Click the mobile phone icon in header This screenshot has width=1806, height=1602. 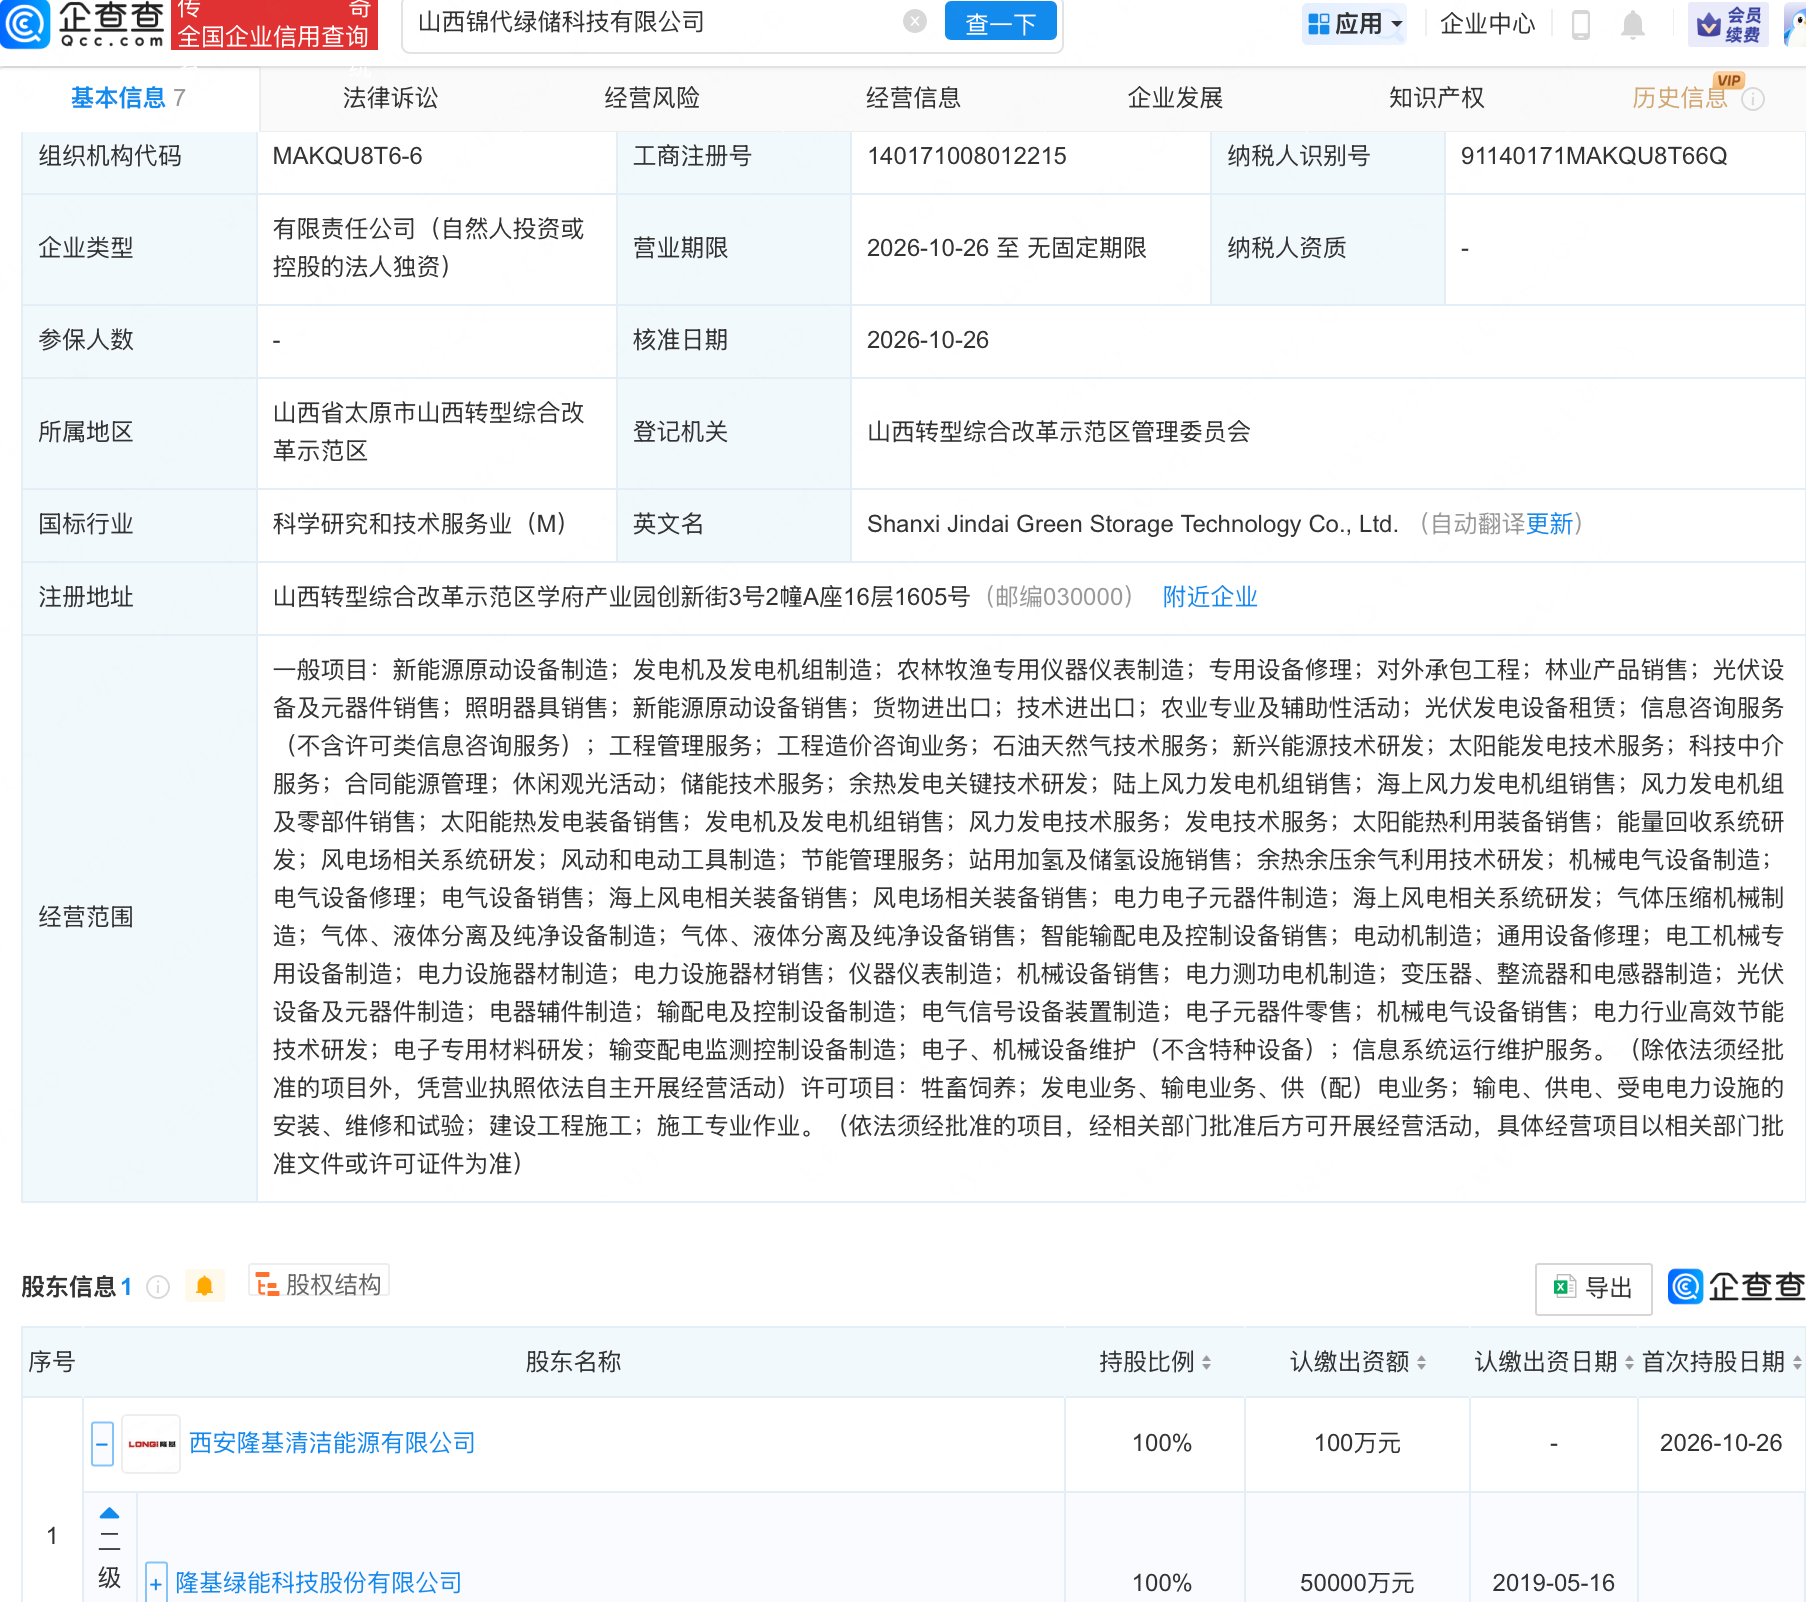1581,24
